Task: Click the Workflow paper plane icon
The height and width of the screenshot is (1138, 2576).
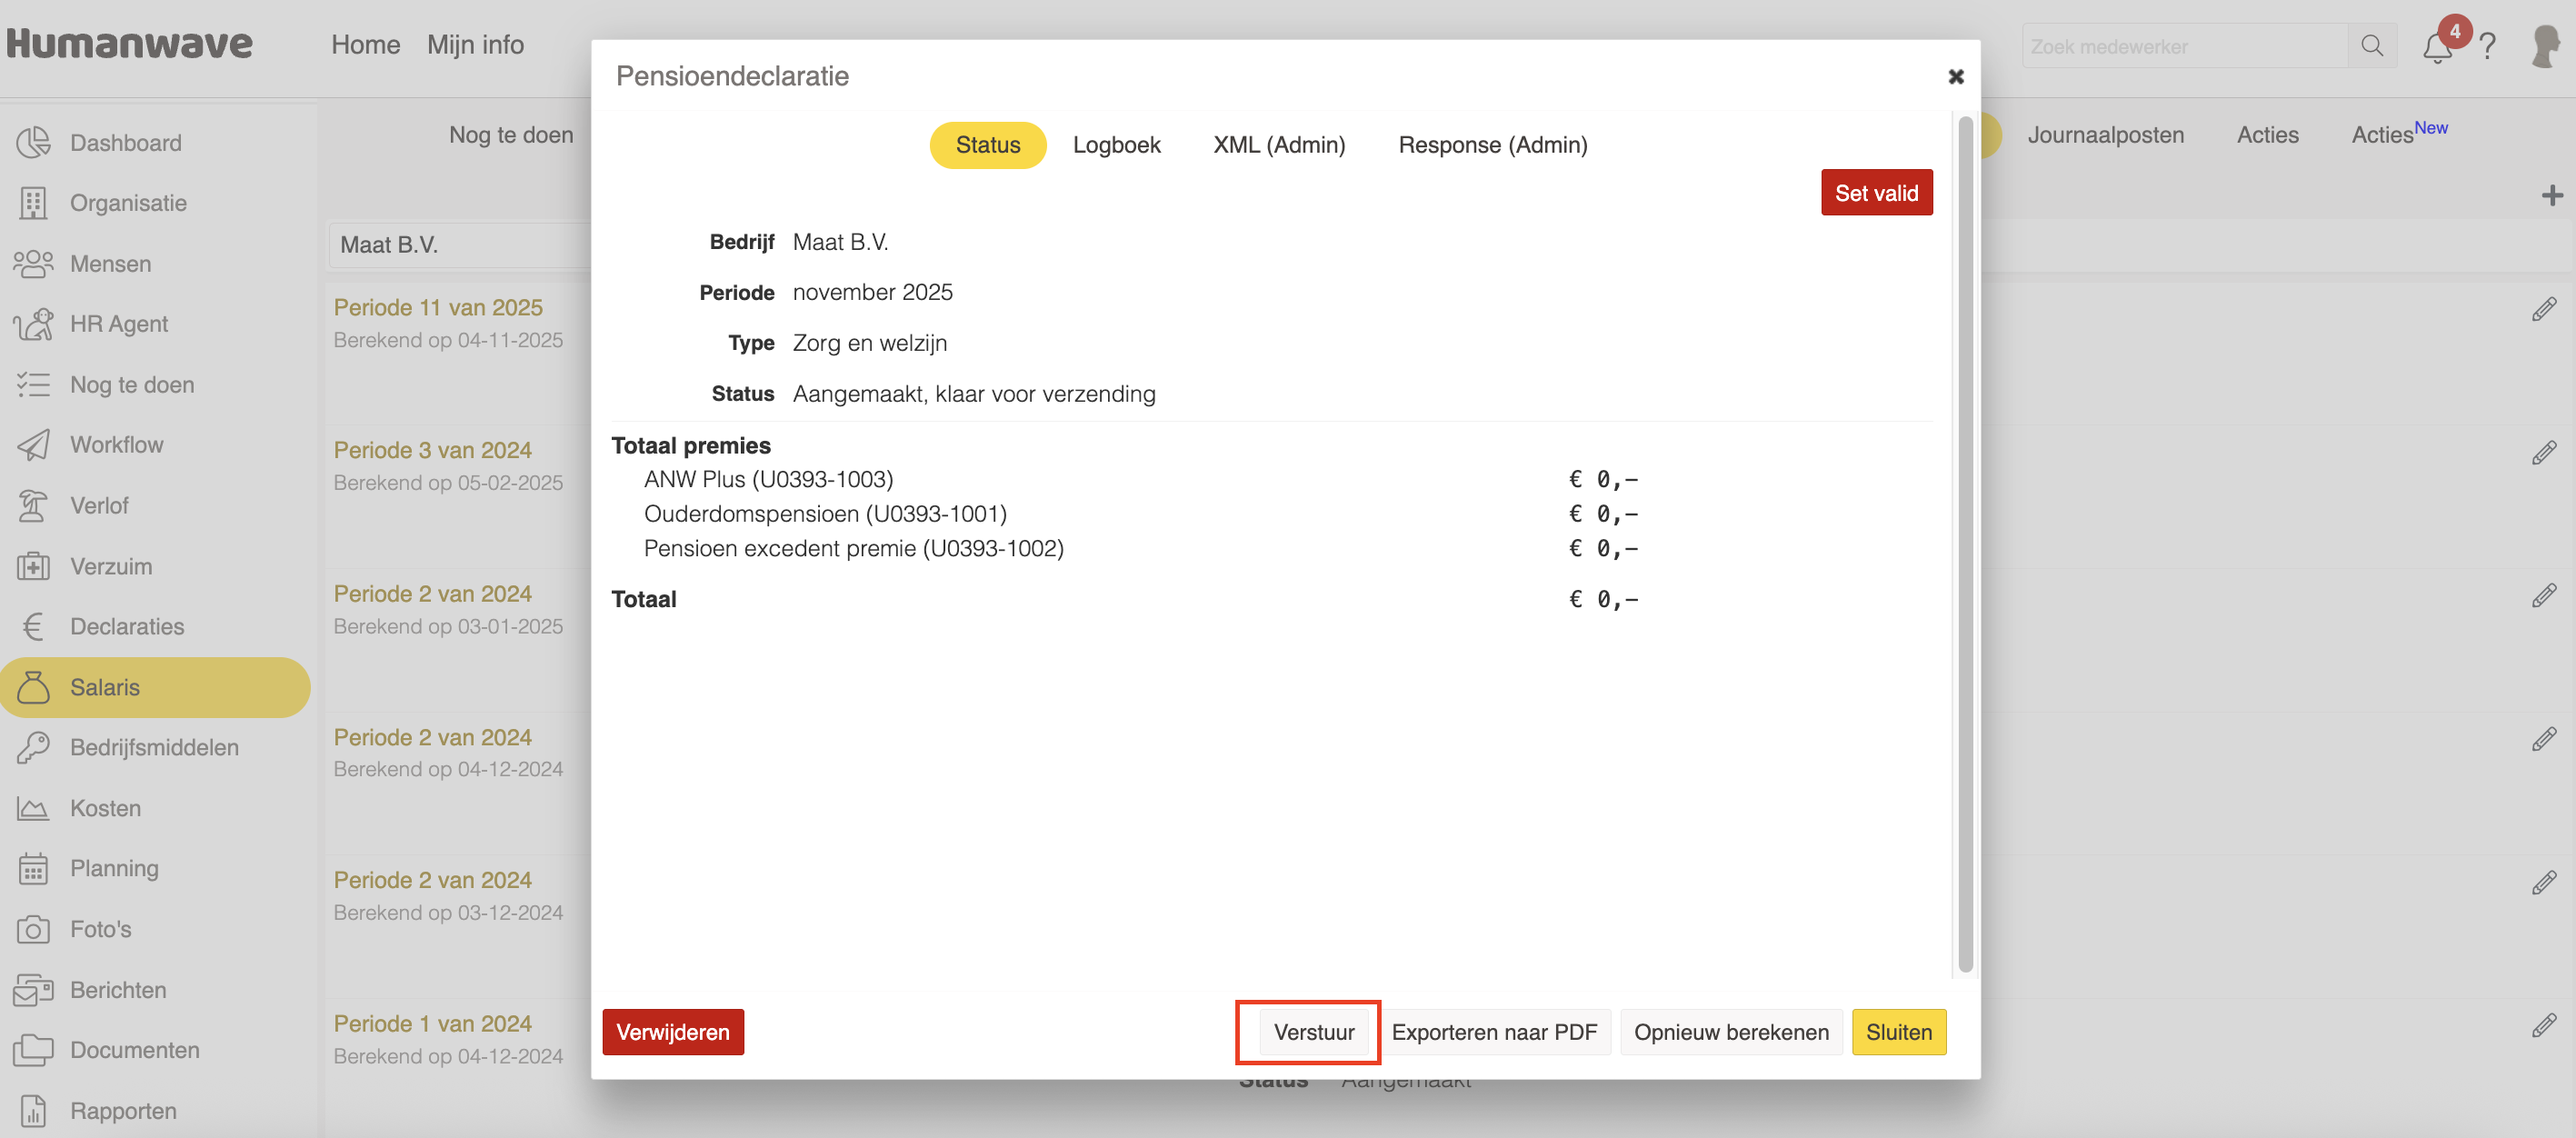Action: click(33, 445)
